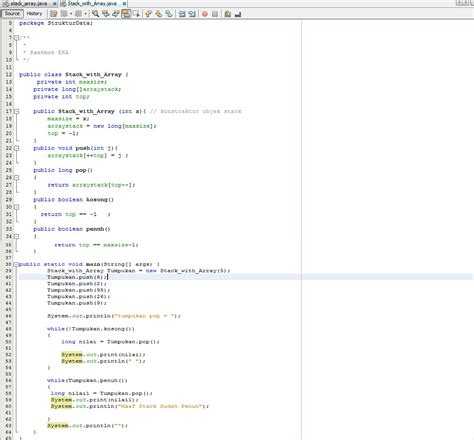Collapse the push method code fold

pos(17,148)
